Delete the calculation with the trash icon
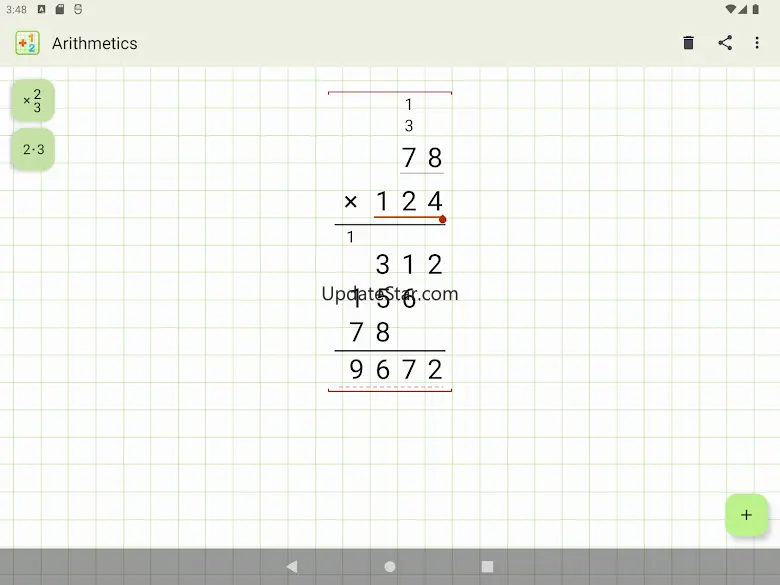 (688, 43)
